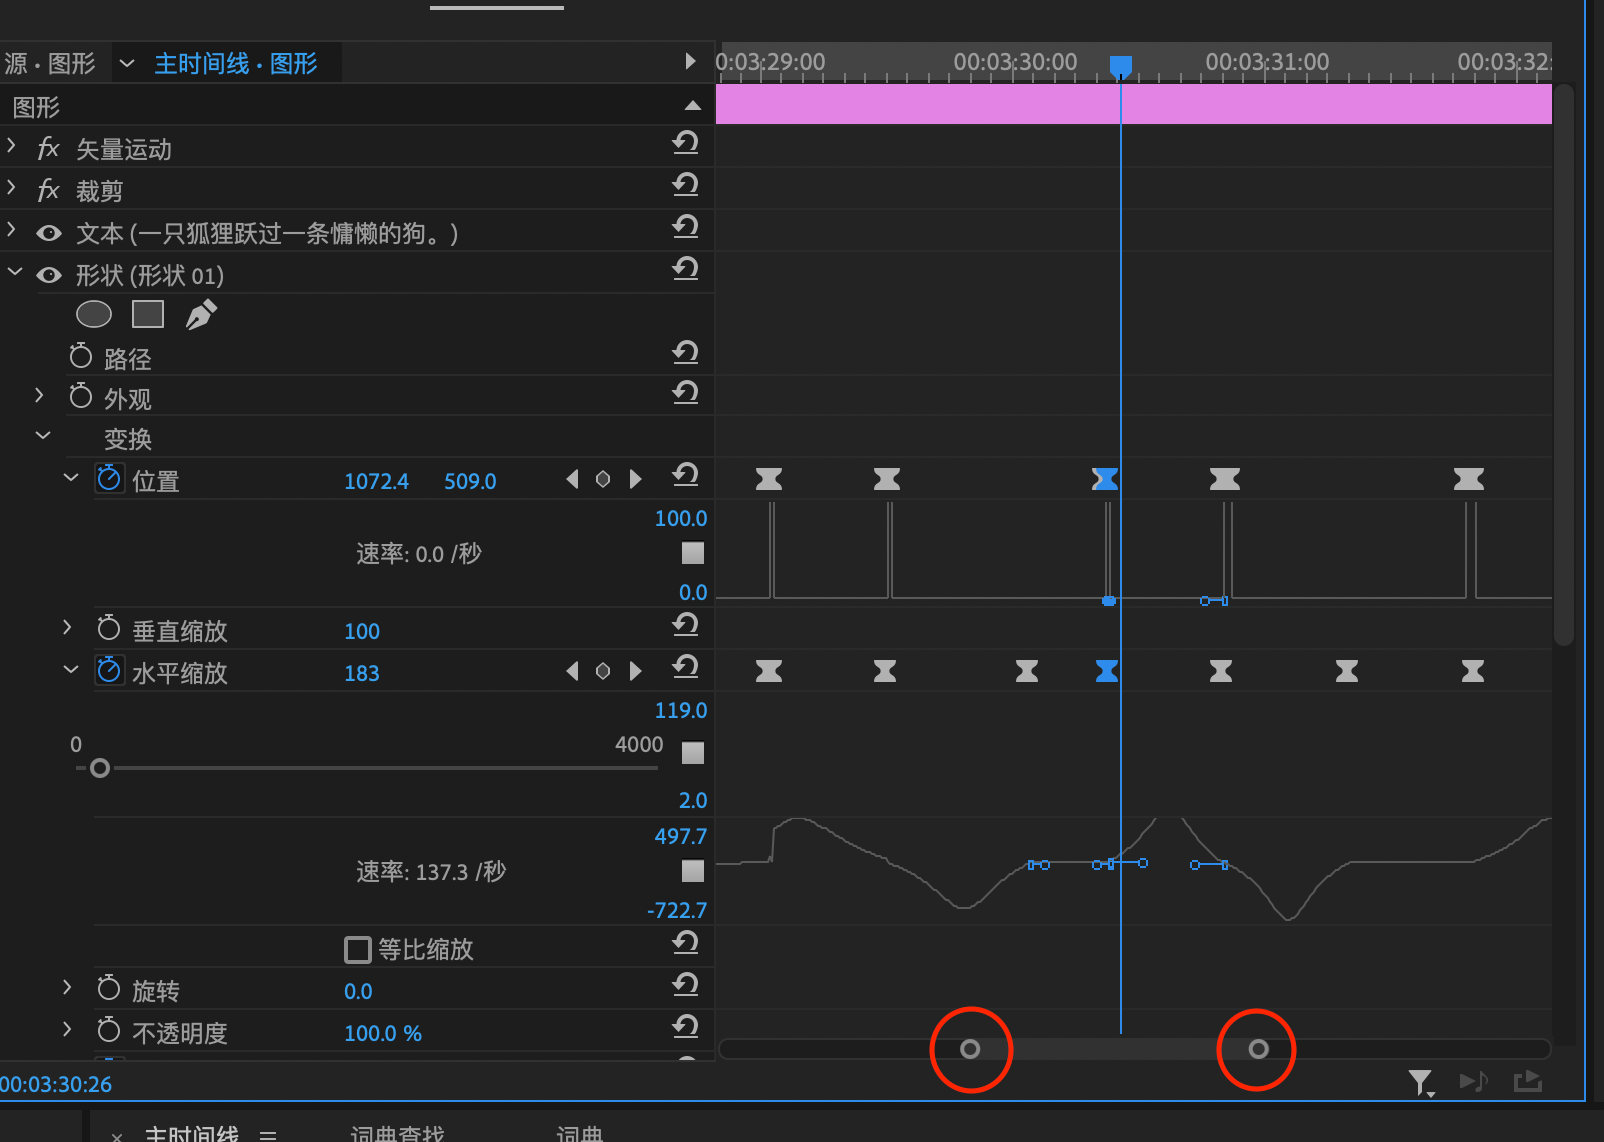Open the filter icon at bottom right
Screen dimensions: 1604x1142
[1422, 1081]
